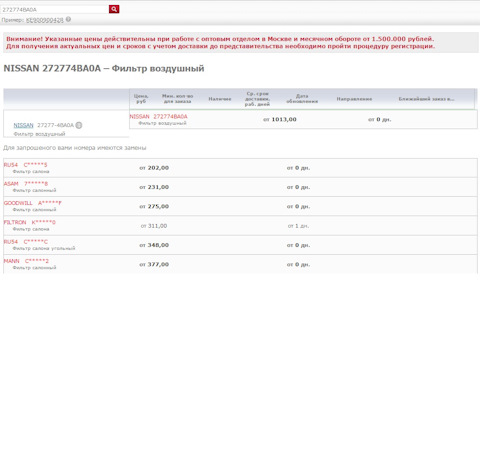Select the ASAM 7*****8 replacement
Image resolution: width=480 pixels, height=451 pixels.
[x=240, y=187]
